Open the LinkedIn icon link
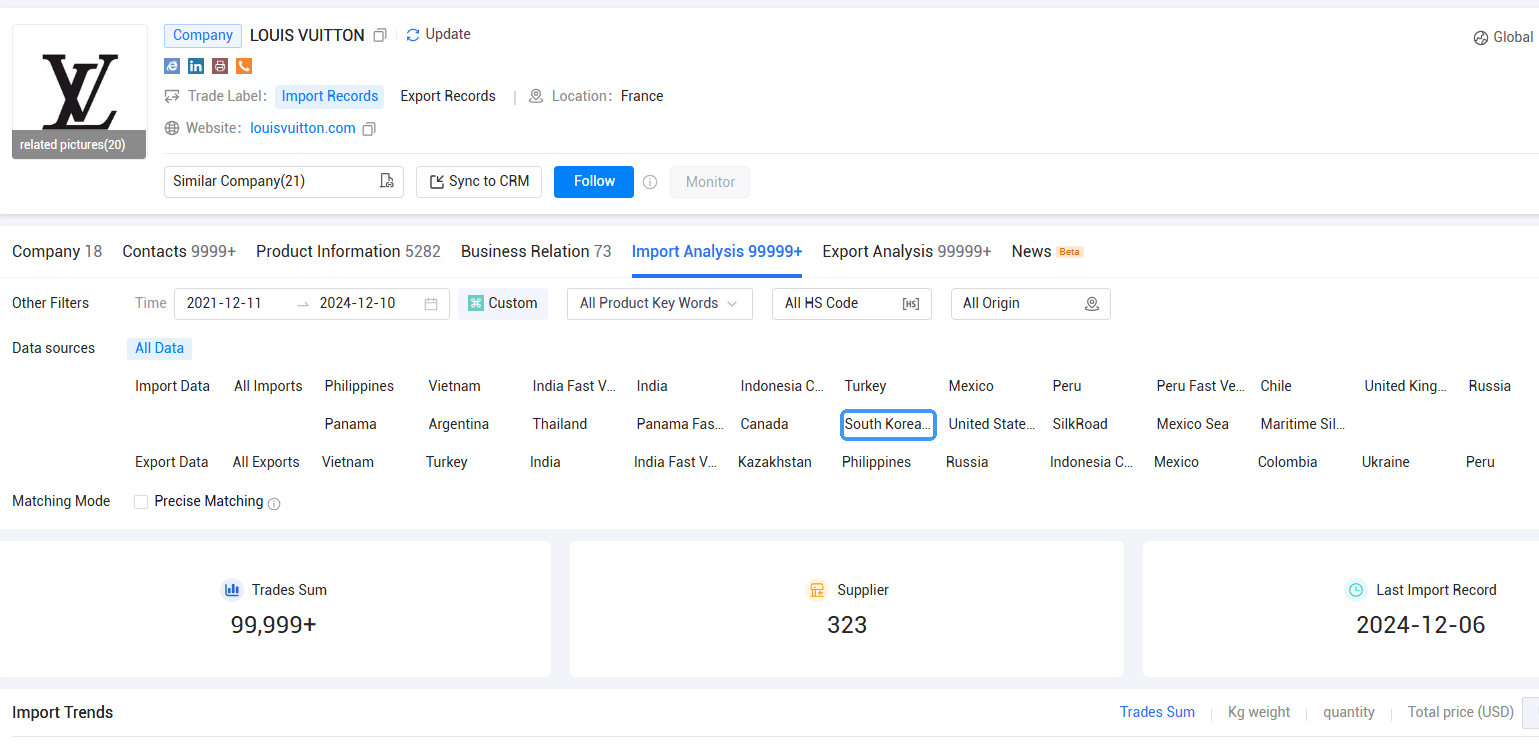The image size is (1539, 753). (x=196, y=66)
